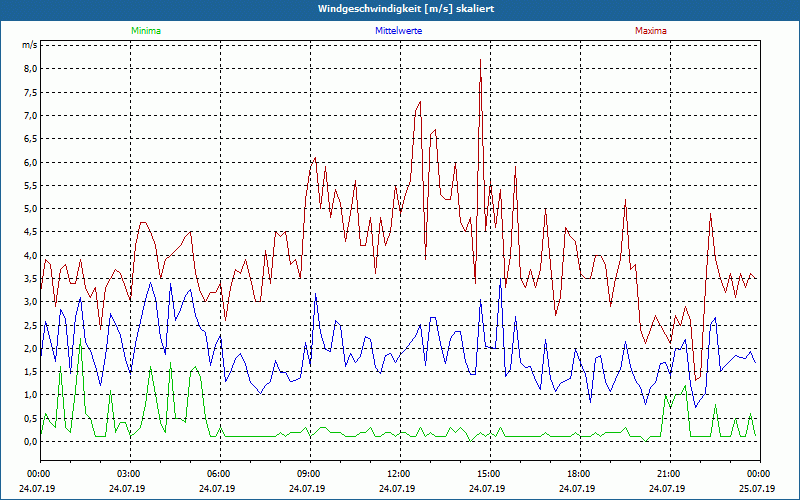Click the 8,0 y-axis value
This screenshot has height=500, width=800.
pos(31,69)
